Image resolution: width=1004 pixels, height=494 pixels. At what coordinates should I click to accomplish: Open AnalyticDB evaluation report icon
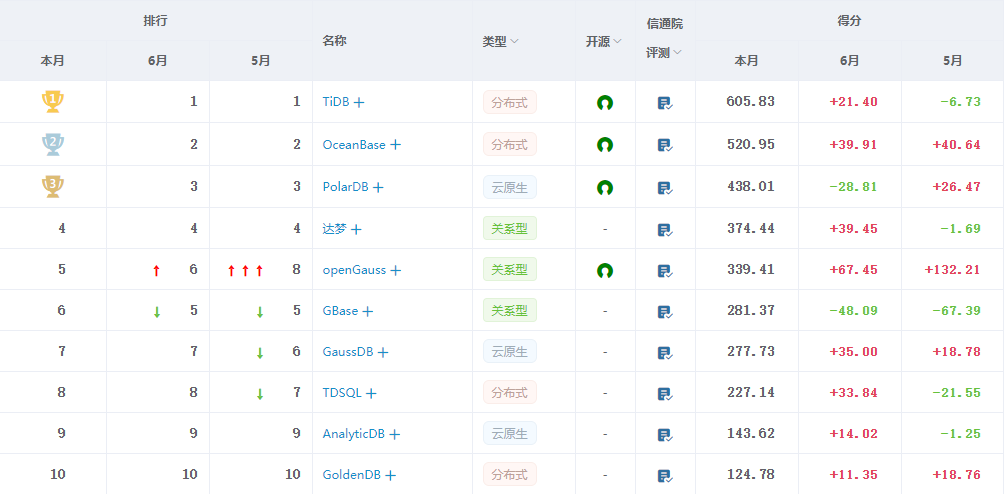[x=665, y=434]
